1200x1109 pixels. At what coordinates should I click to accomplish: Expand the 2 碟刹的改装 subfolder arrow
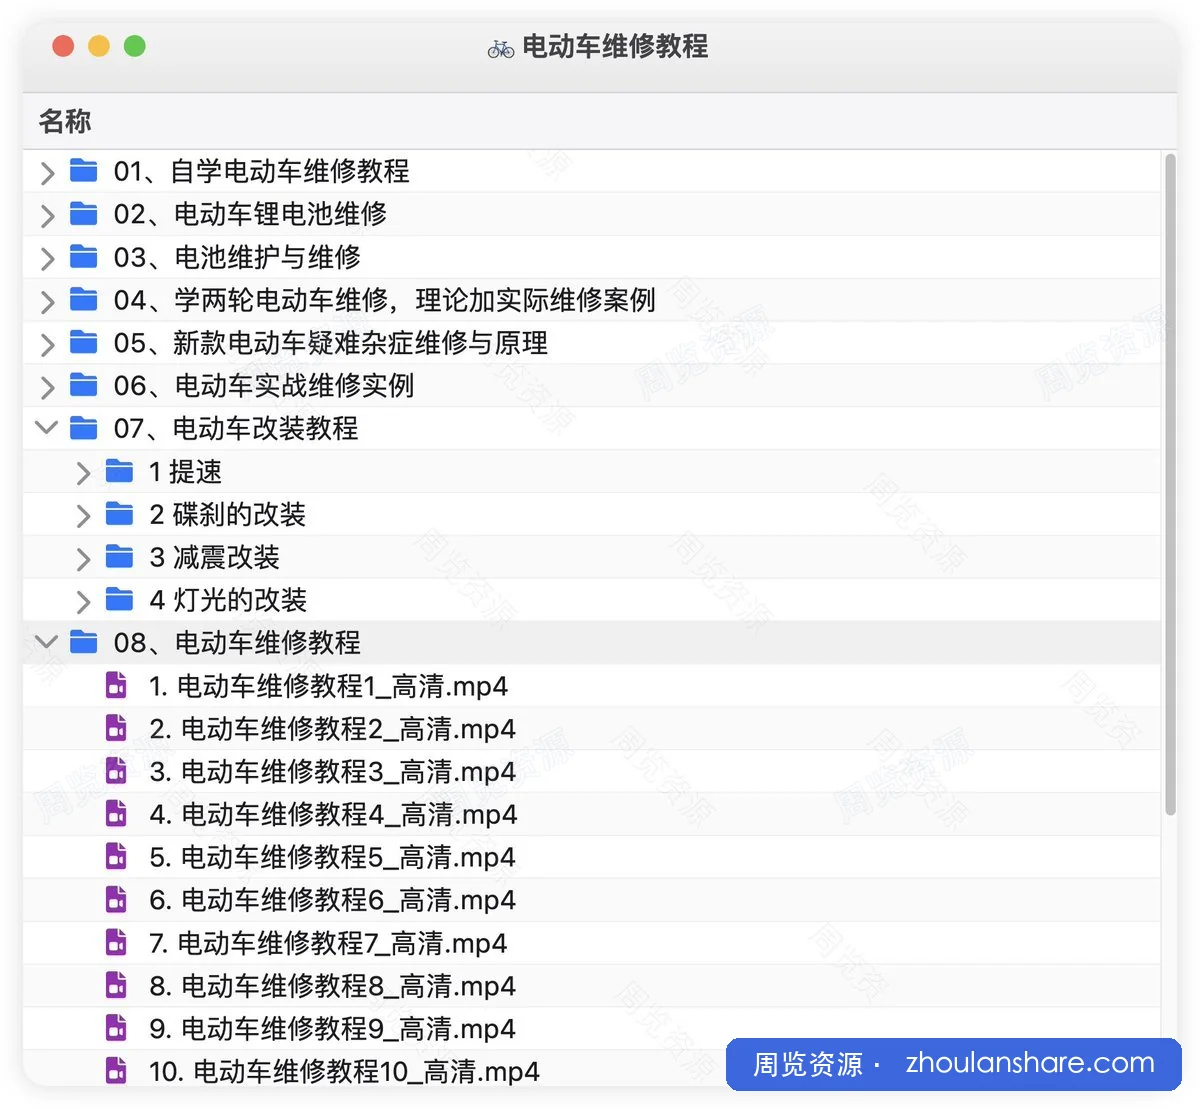(83, 516)
